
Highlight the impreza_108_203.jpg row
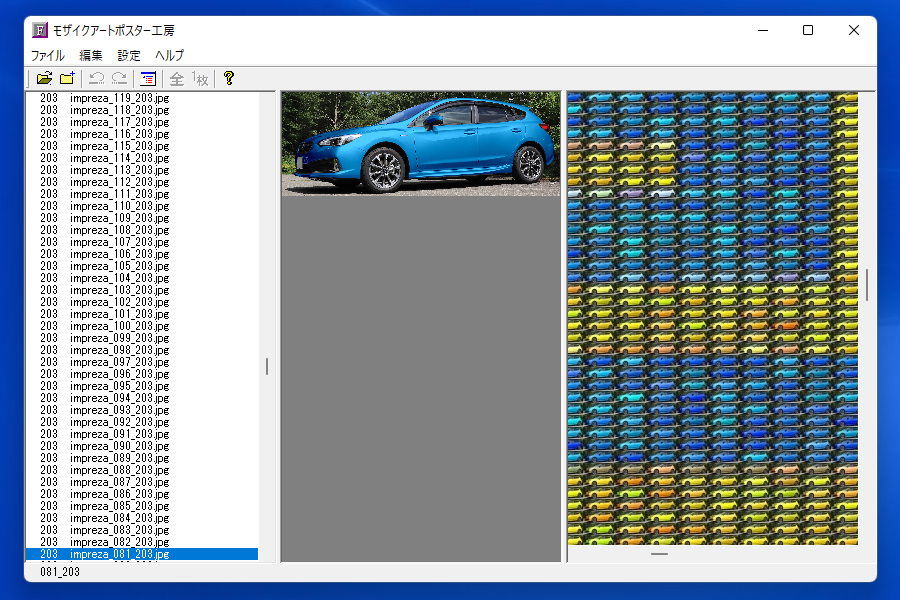point(142,230)
